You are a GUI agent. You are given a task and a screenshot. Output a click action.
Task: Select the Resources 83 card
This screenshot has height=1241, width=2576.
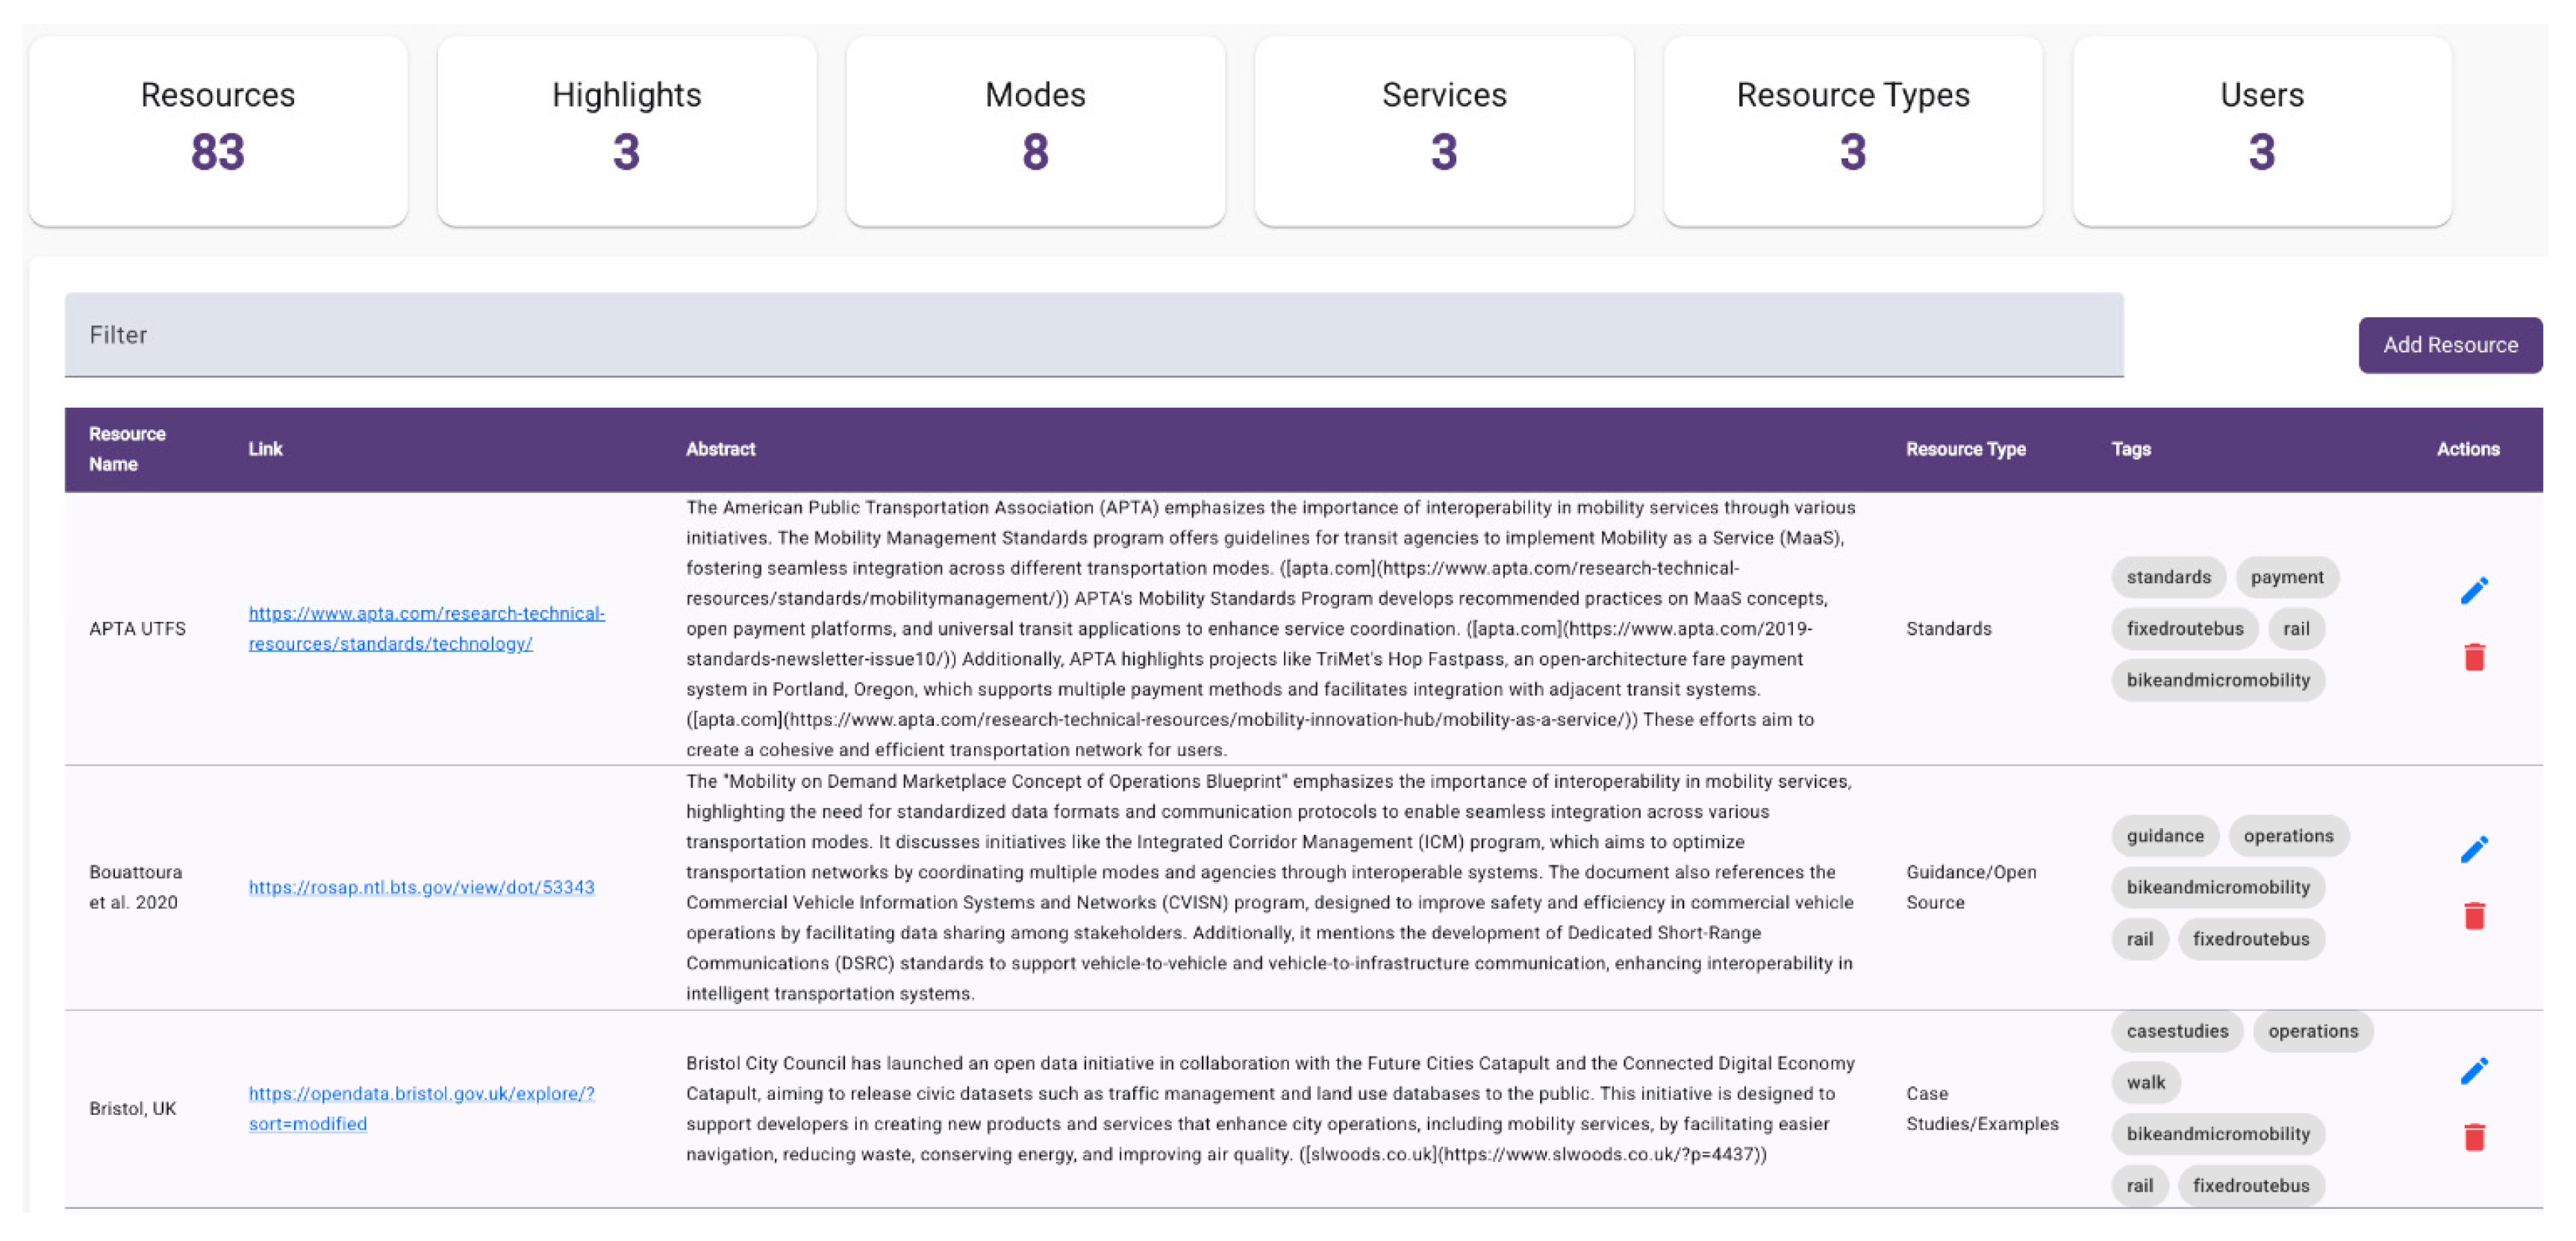pyautogui.click(x=218, y=130)
